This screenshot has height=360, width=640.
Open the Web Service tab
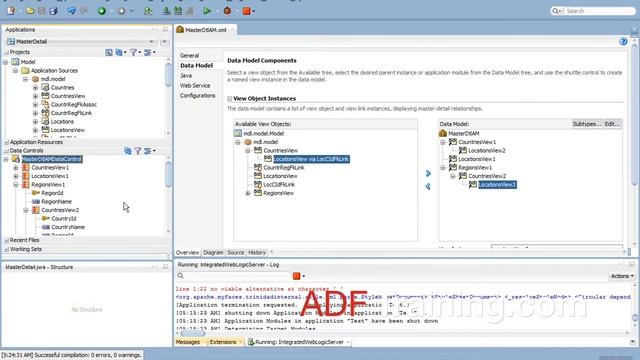195,86
